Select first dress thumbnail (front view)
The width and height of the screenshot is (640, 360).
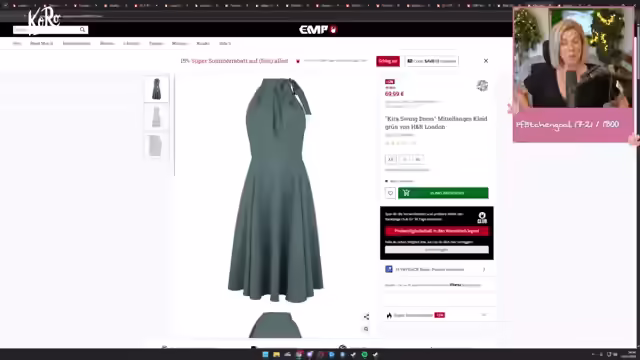click(156, 89)
